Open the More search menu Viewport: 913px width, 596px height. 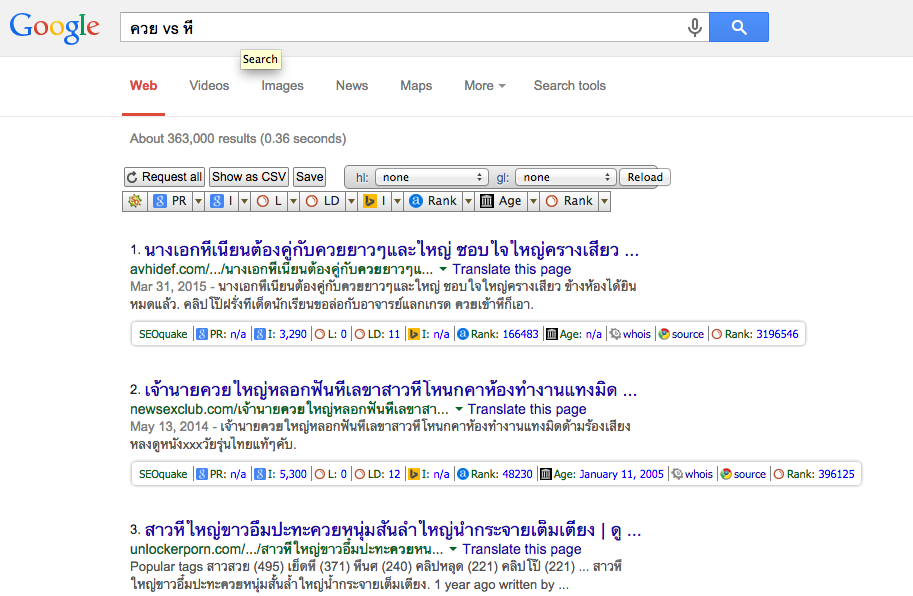(484, 86)
